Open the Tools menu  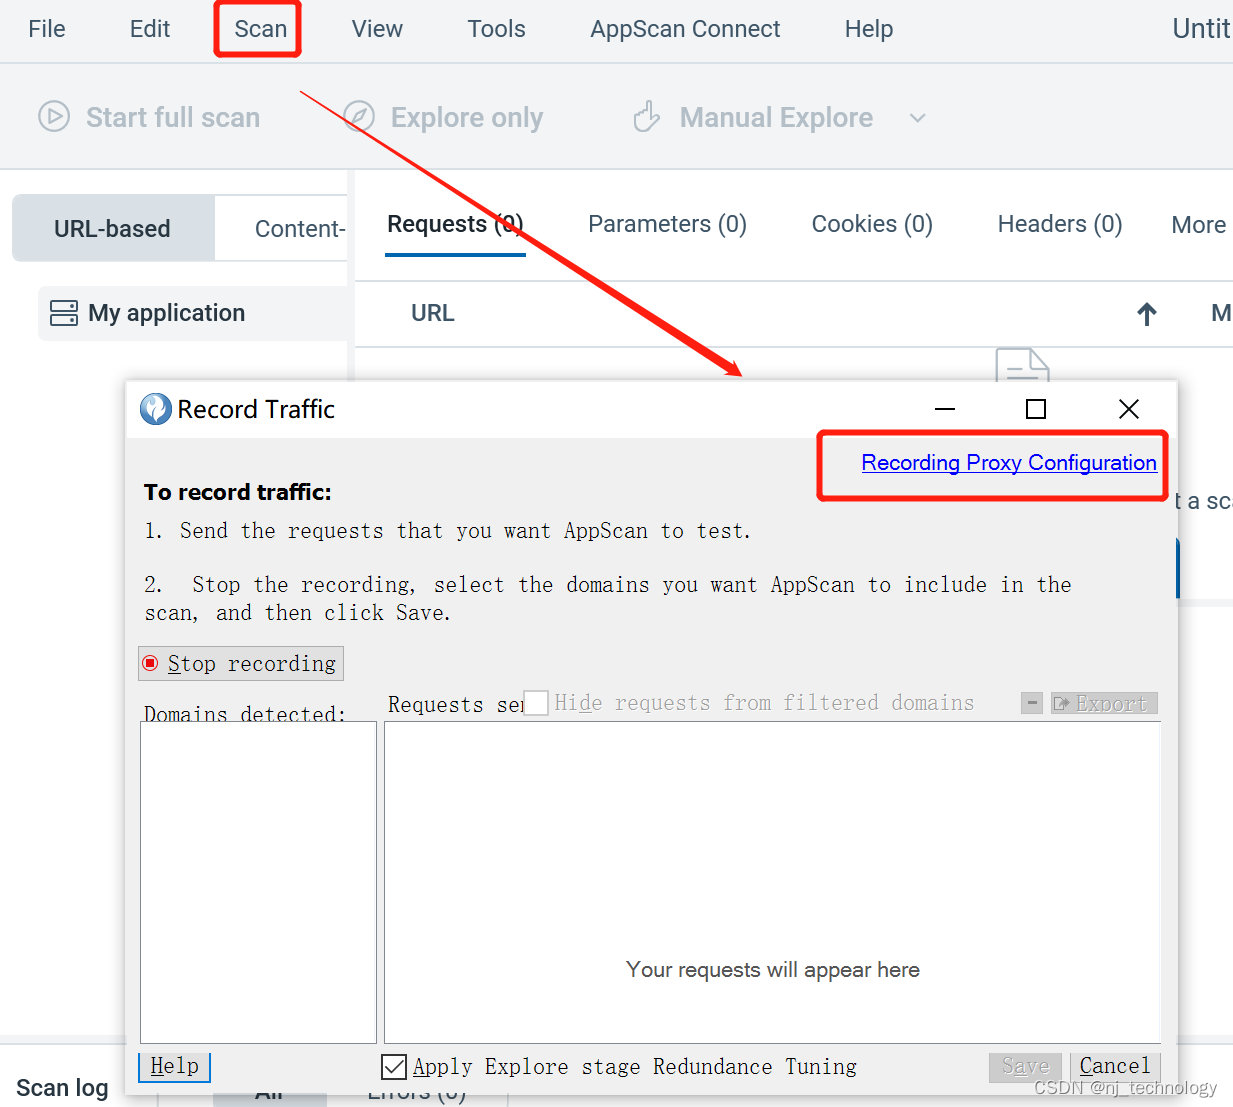(496, 29)
